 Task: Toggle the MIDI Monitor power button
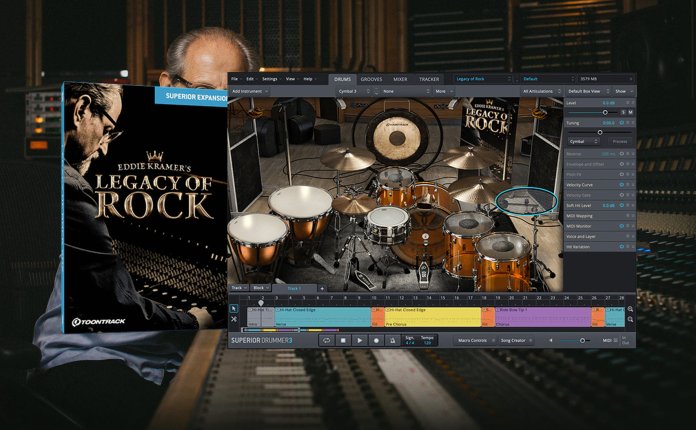point(621,226)
